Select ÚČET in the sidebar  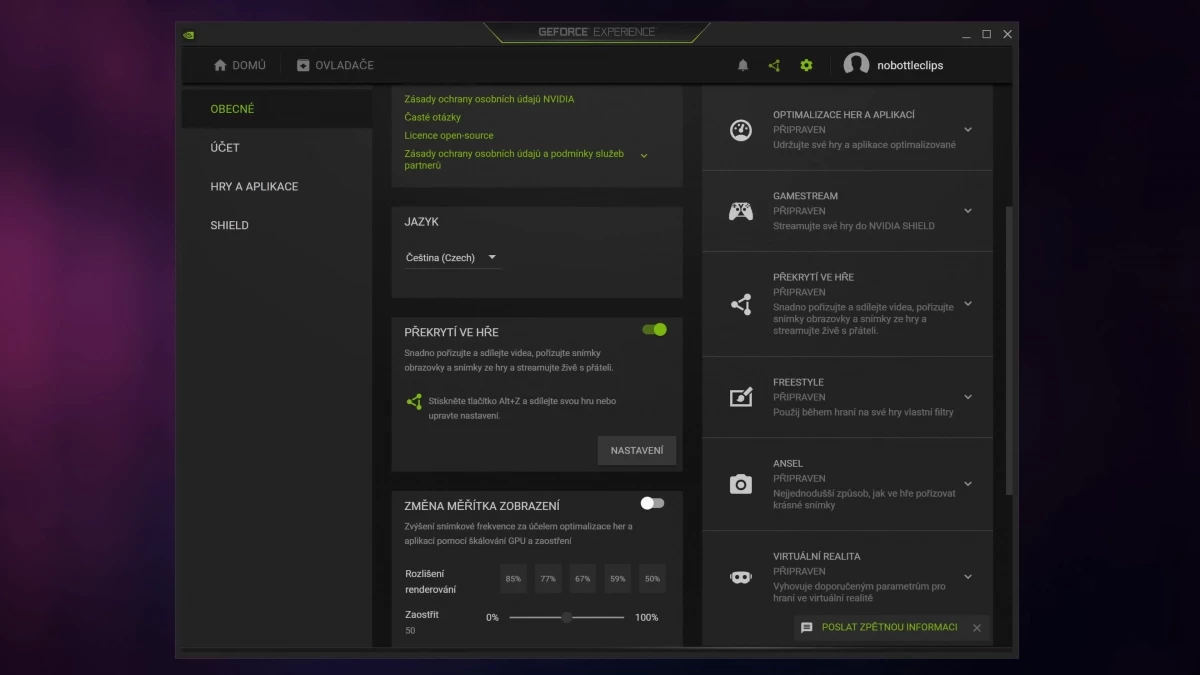pos(277,147)
